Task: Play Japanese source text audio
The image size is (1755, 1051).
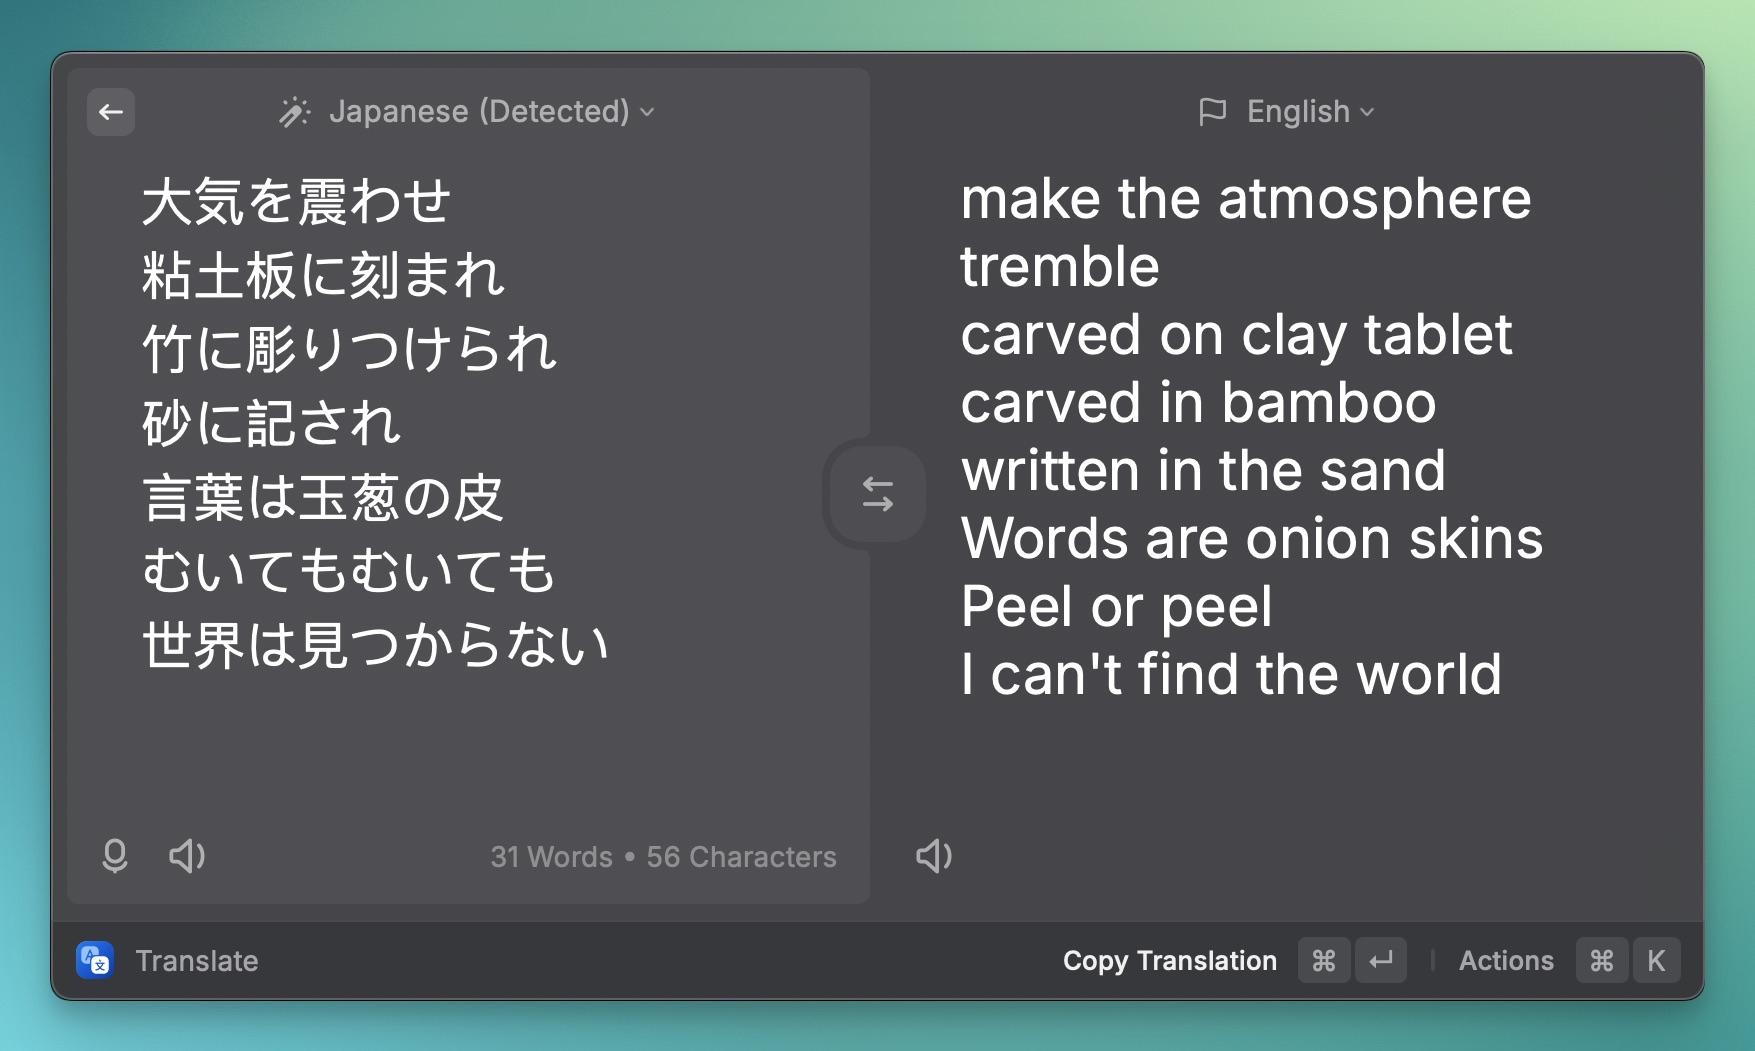Action: click(x=187, y=856)
